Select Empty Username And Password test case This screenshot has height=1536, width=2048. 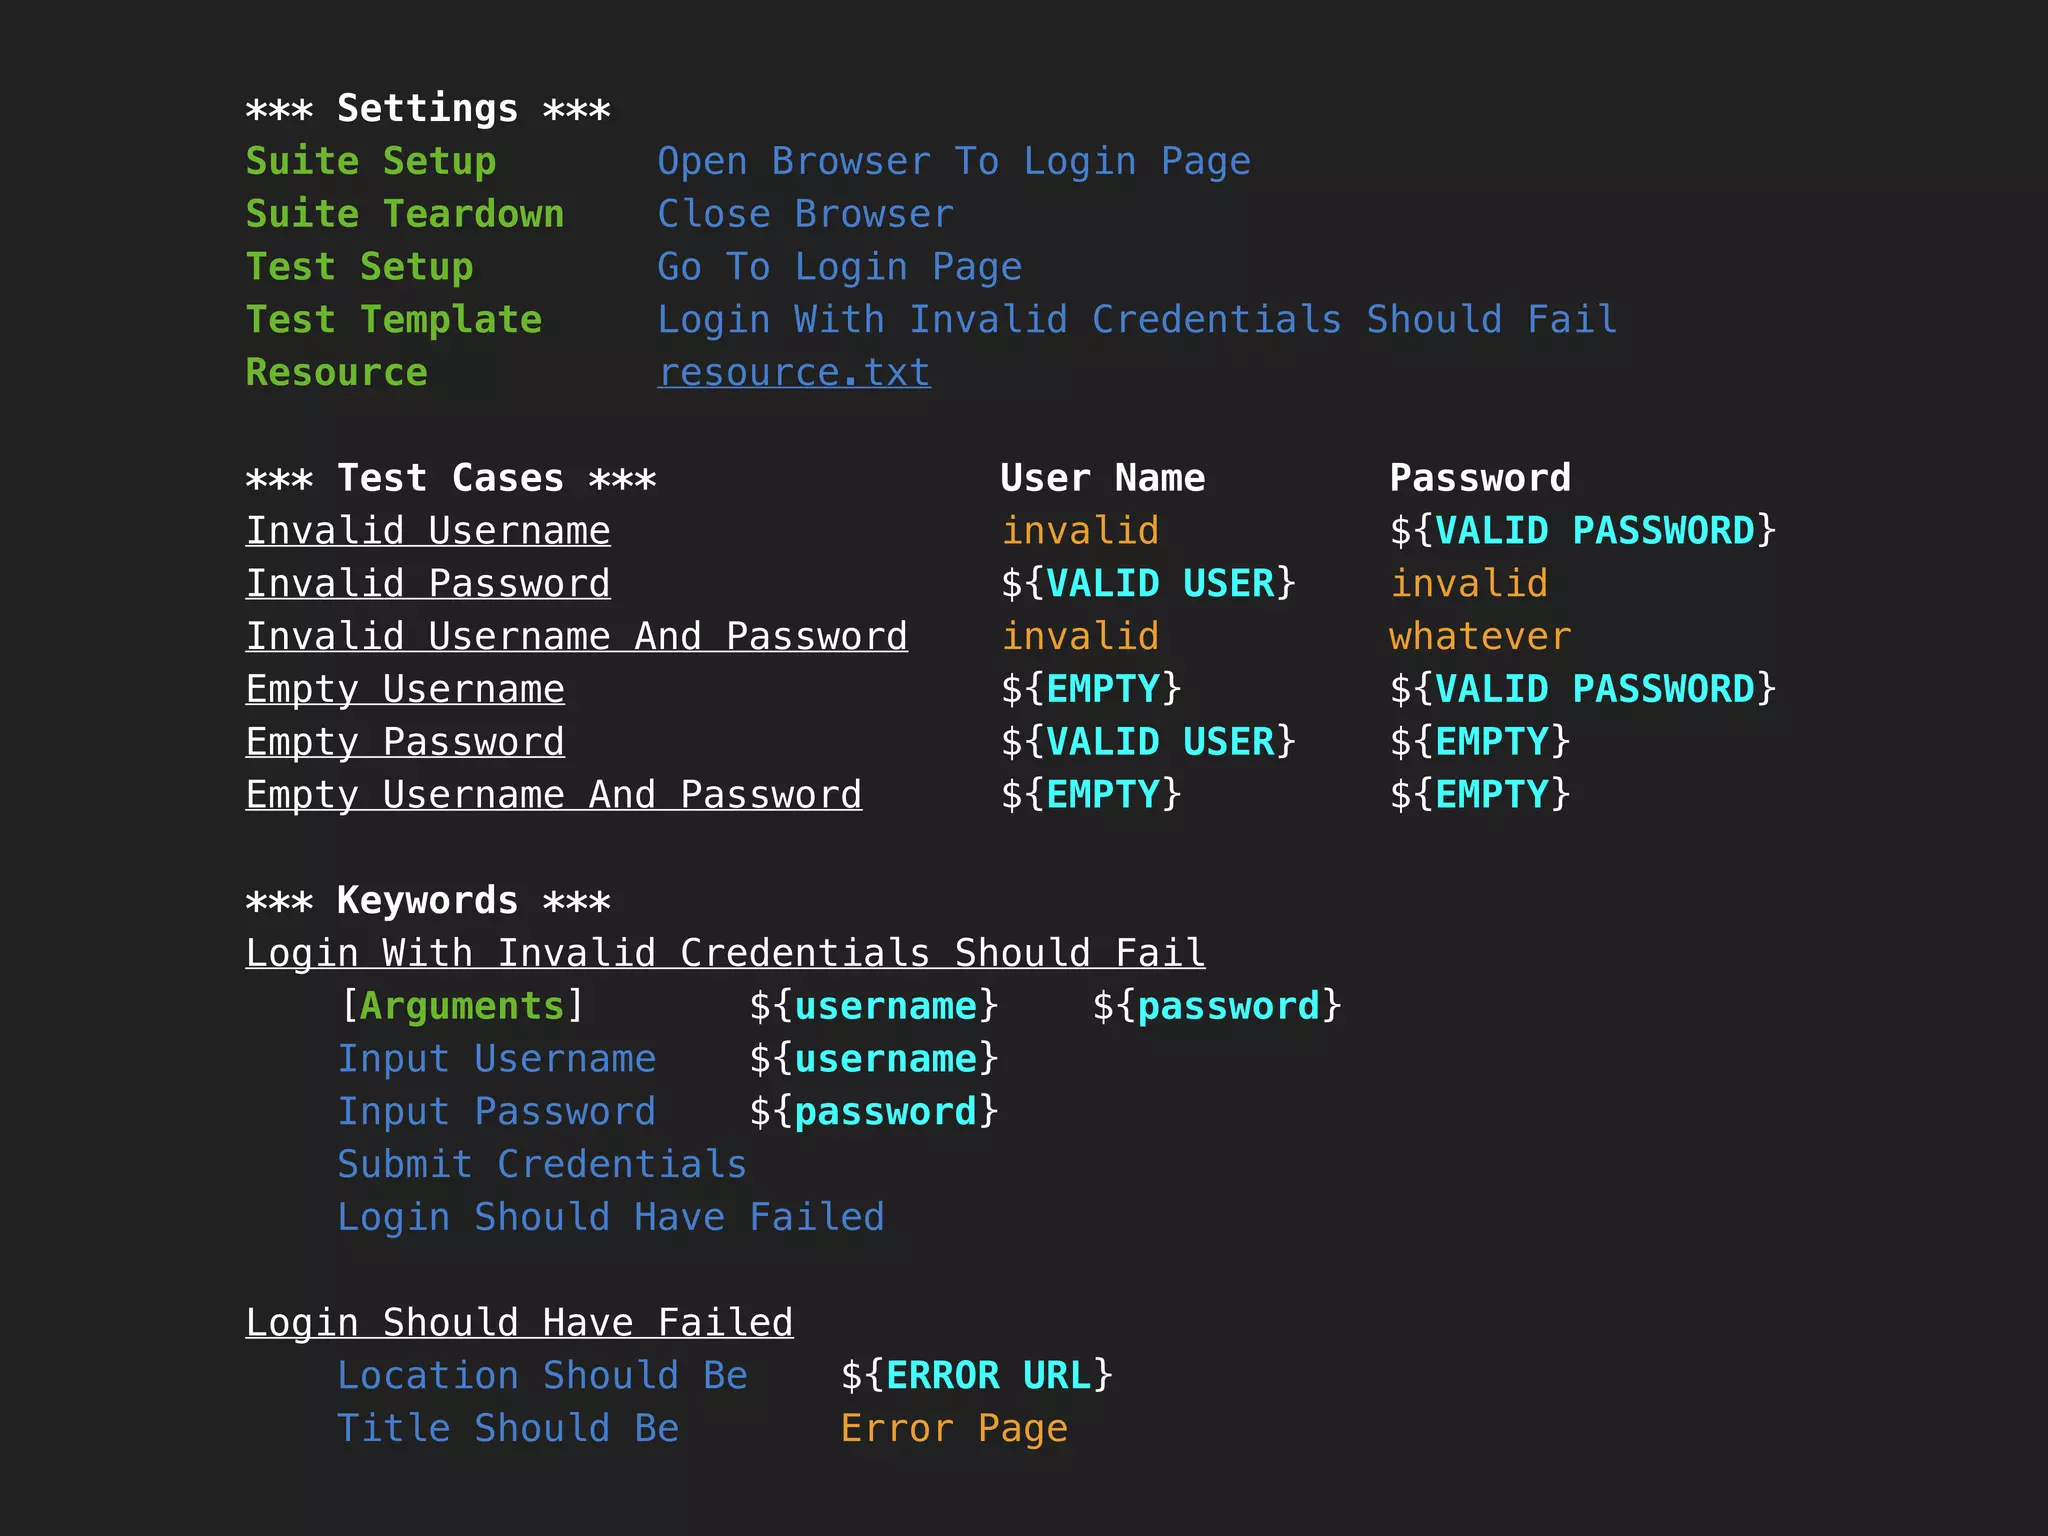coord(554,795)
